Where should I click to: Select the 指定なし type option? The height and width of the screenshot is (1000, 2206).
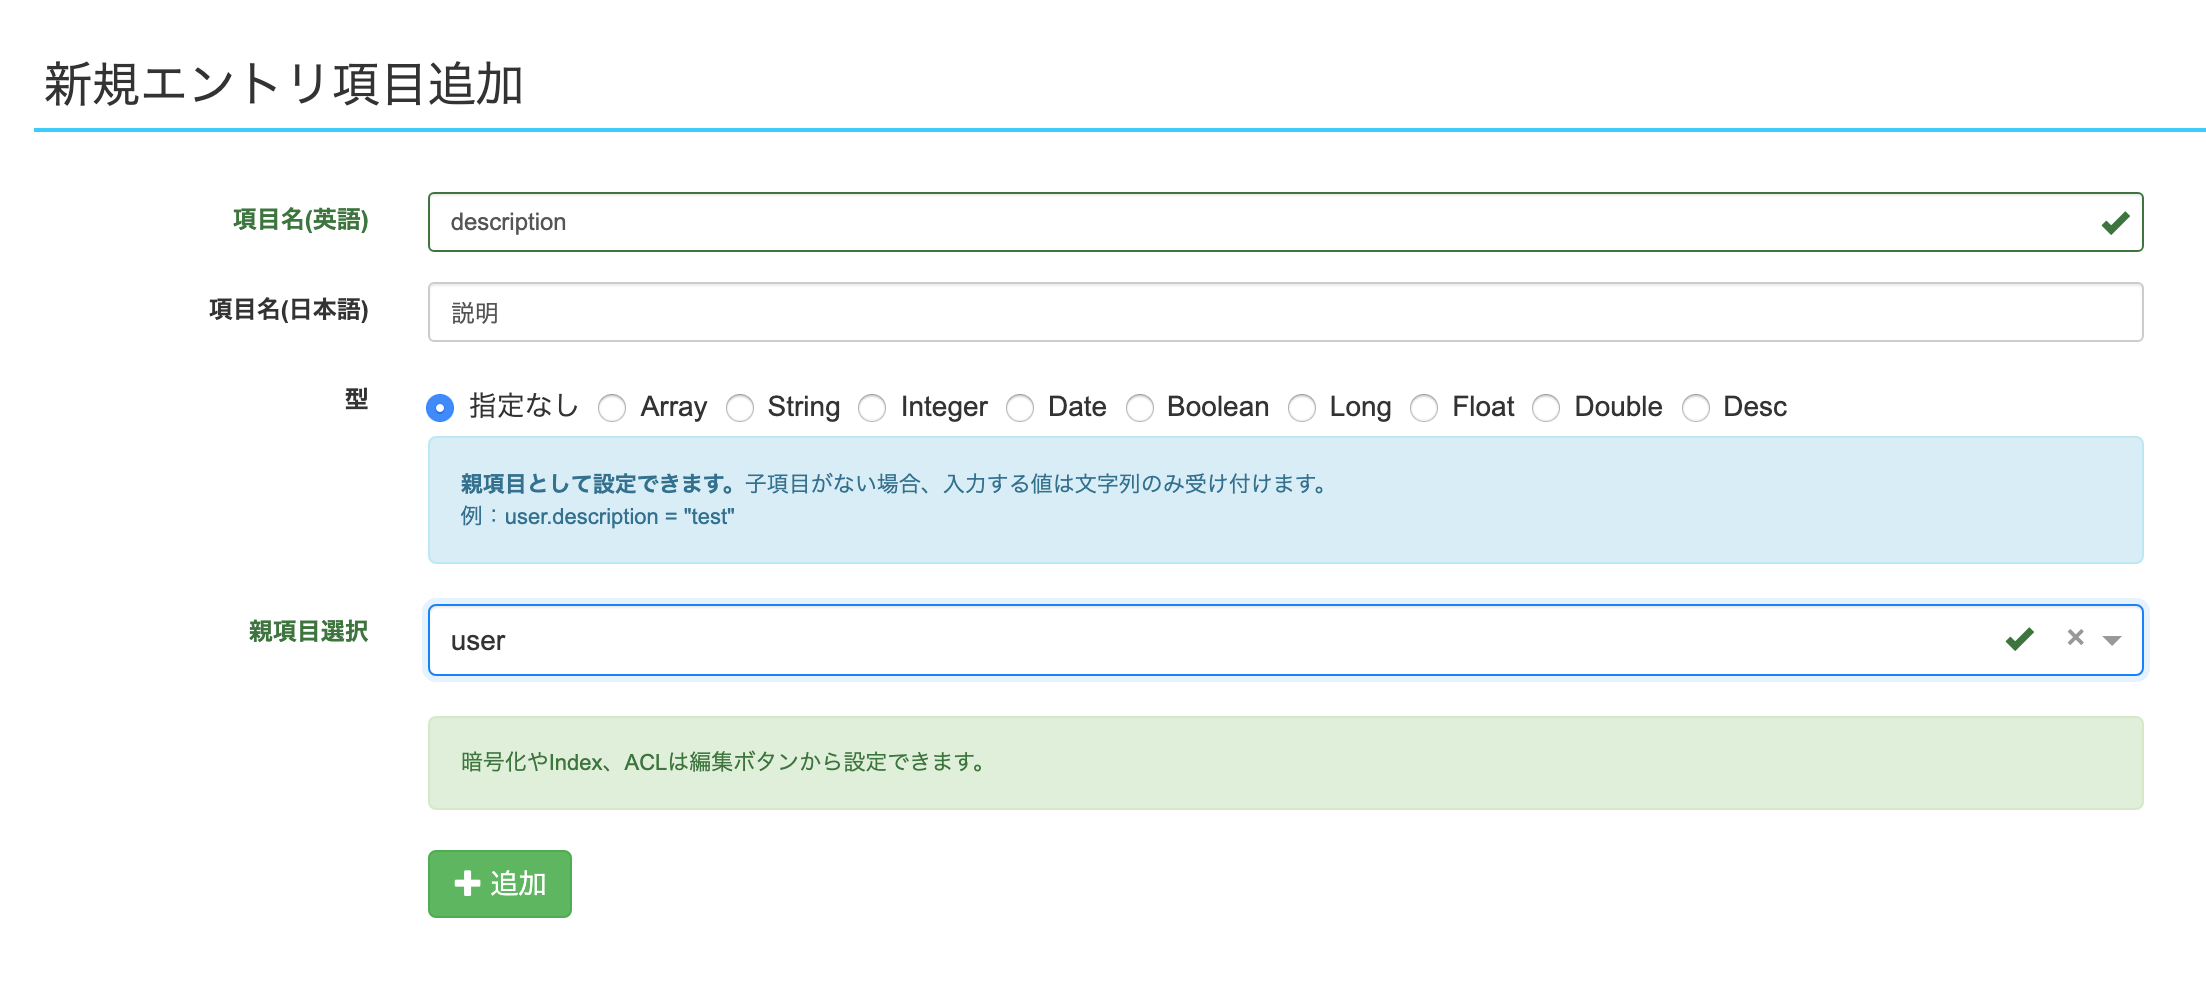(x=439, y=407)
